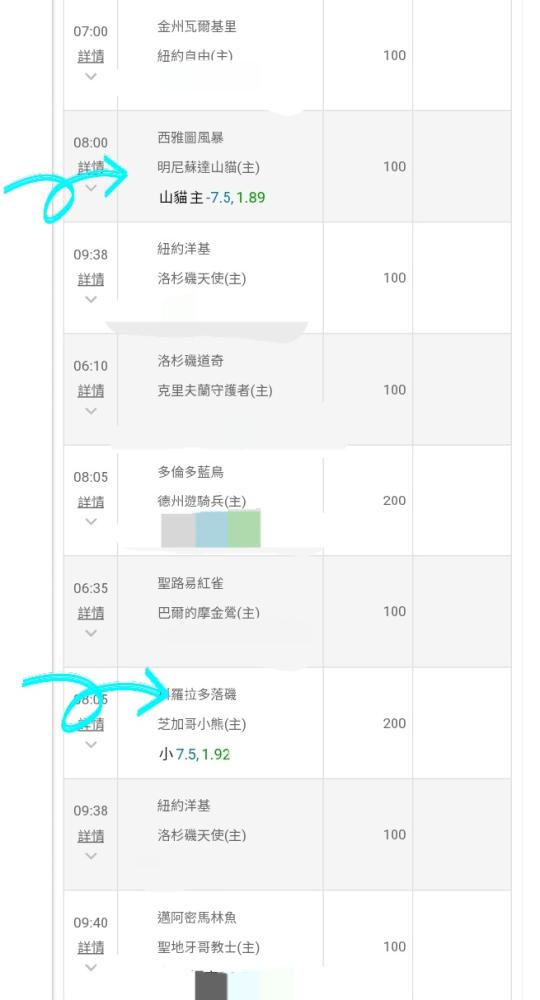
Task: Expand chevron under the 06:10 詳情
Action: (x=91, y=411)
